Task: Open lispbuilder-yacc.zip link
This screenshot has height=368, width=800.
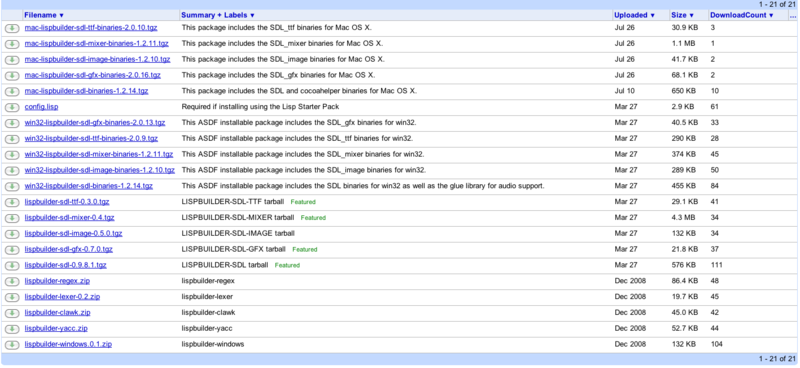Action: pos(56,329)
